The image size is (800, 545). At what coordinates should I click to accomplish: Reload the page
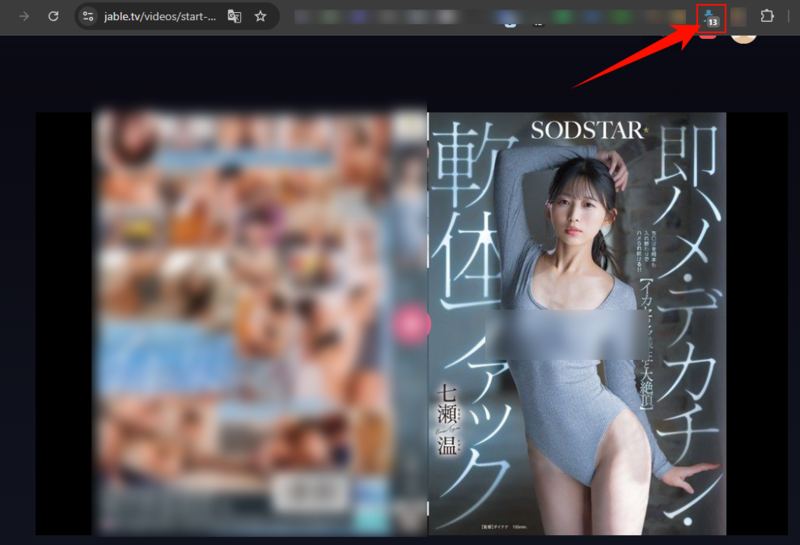pyautogui.click(x=53, y=16)
